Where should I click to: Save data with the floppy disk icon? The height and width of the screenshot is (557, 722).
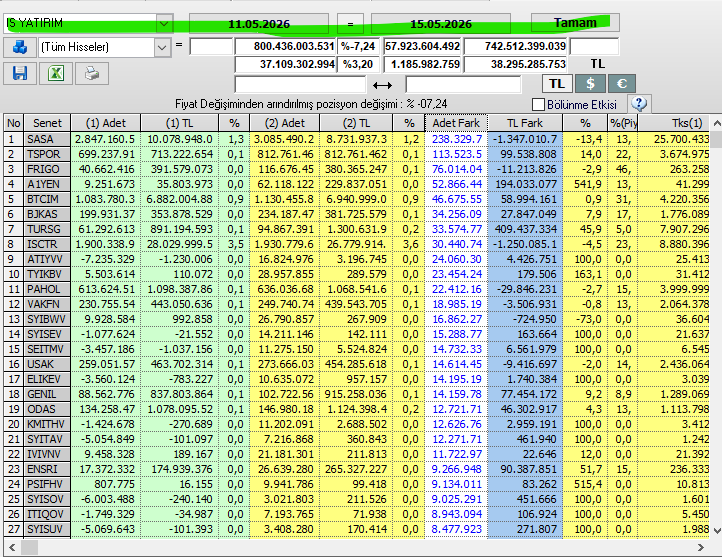pos(20,74)
